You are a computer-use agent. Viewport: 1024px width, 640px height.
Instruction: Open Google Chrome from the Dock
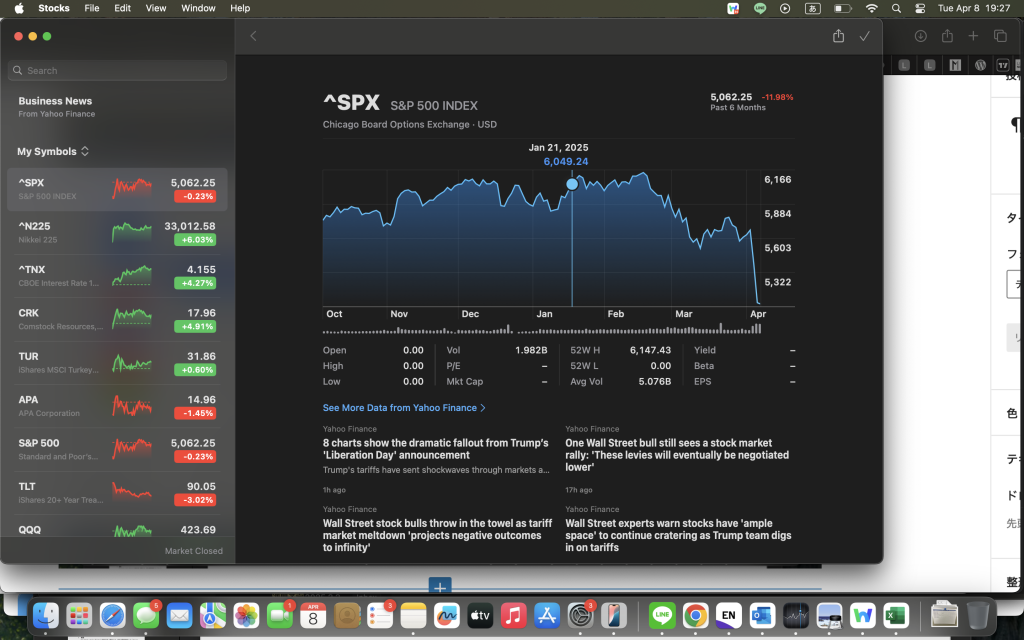[x=696, y=615]
